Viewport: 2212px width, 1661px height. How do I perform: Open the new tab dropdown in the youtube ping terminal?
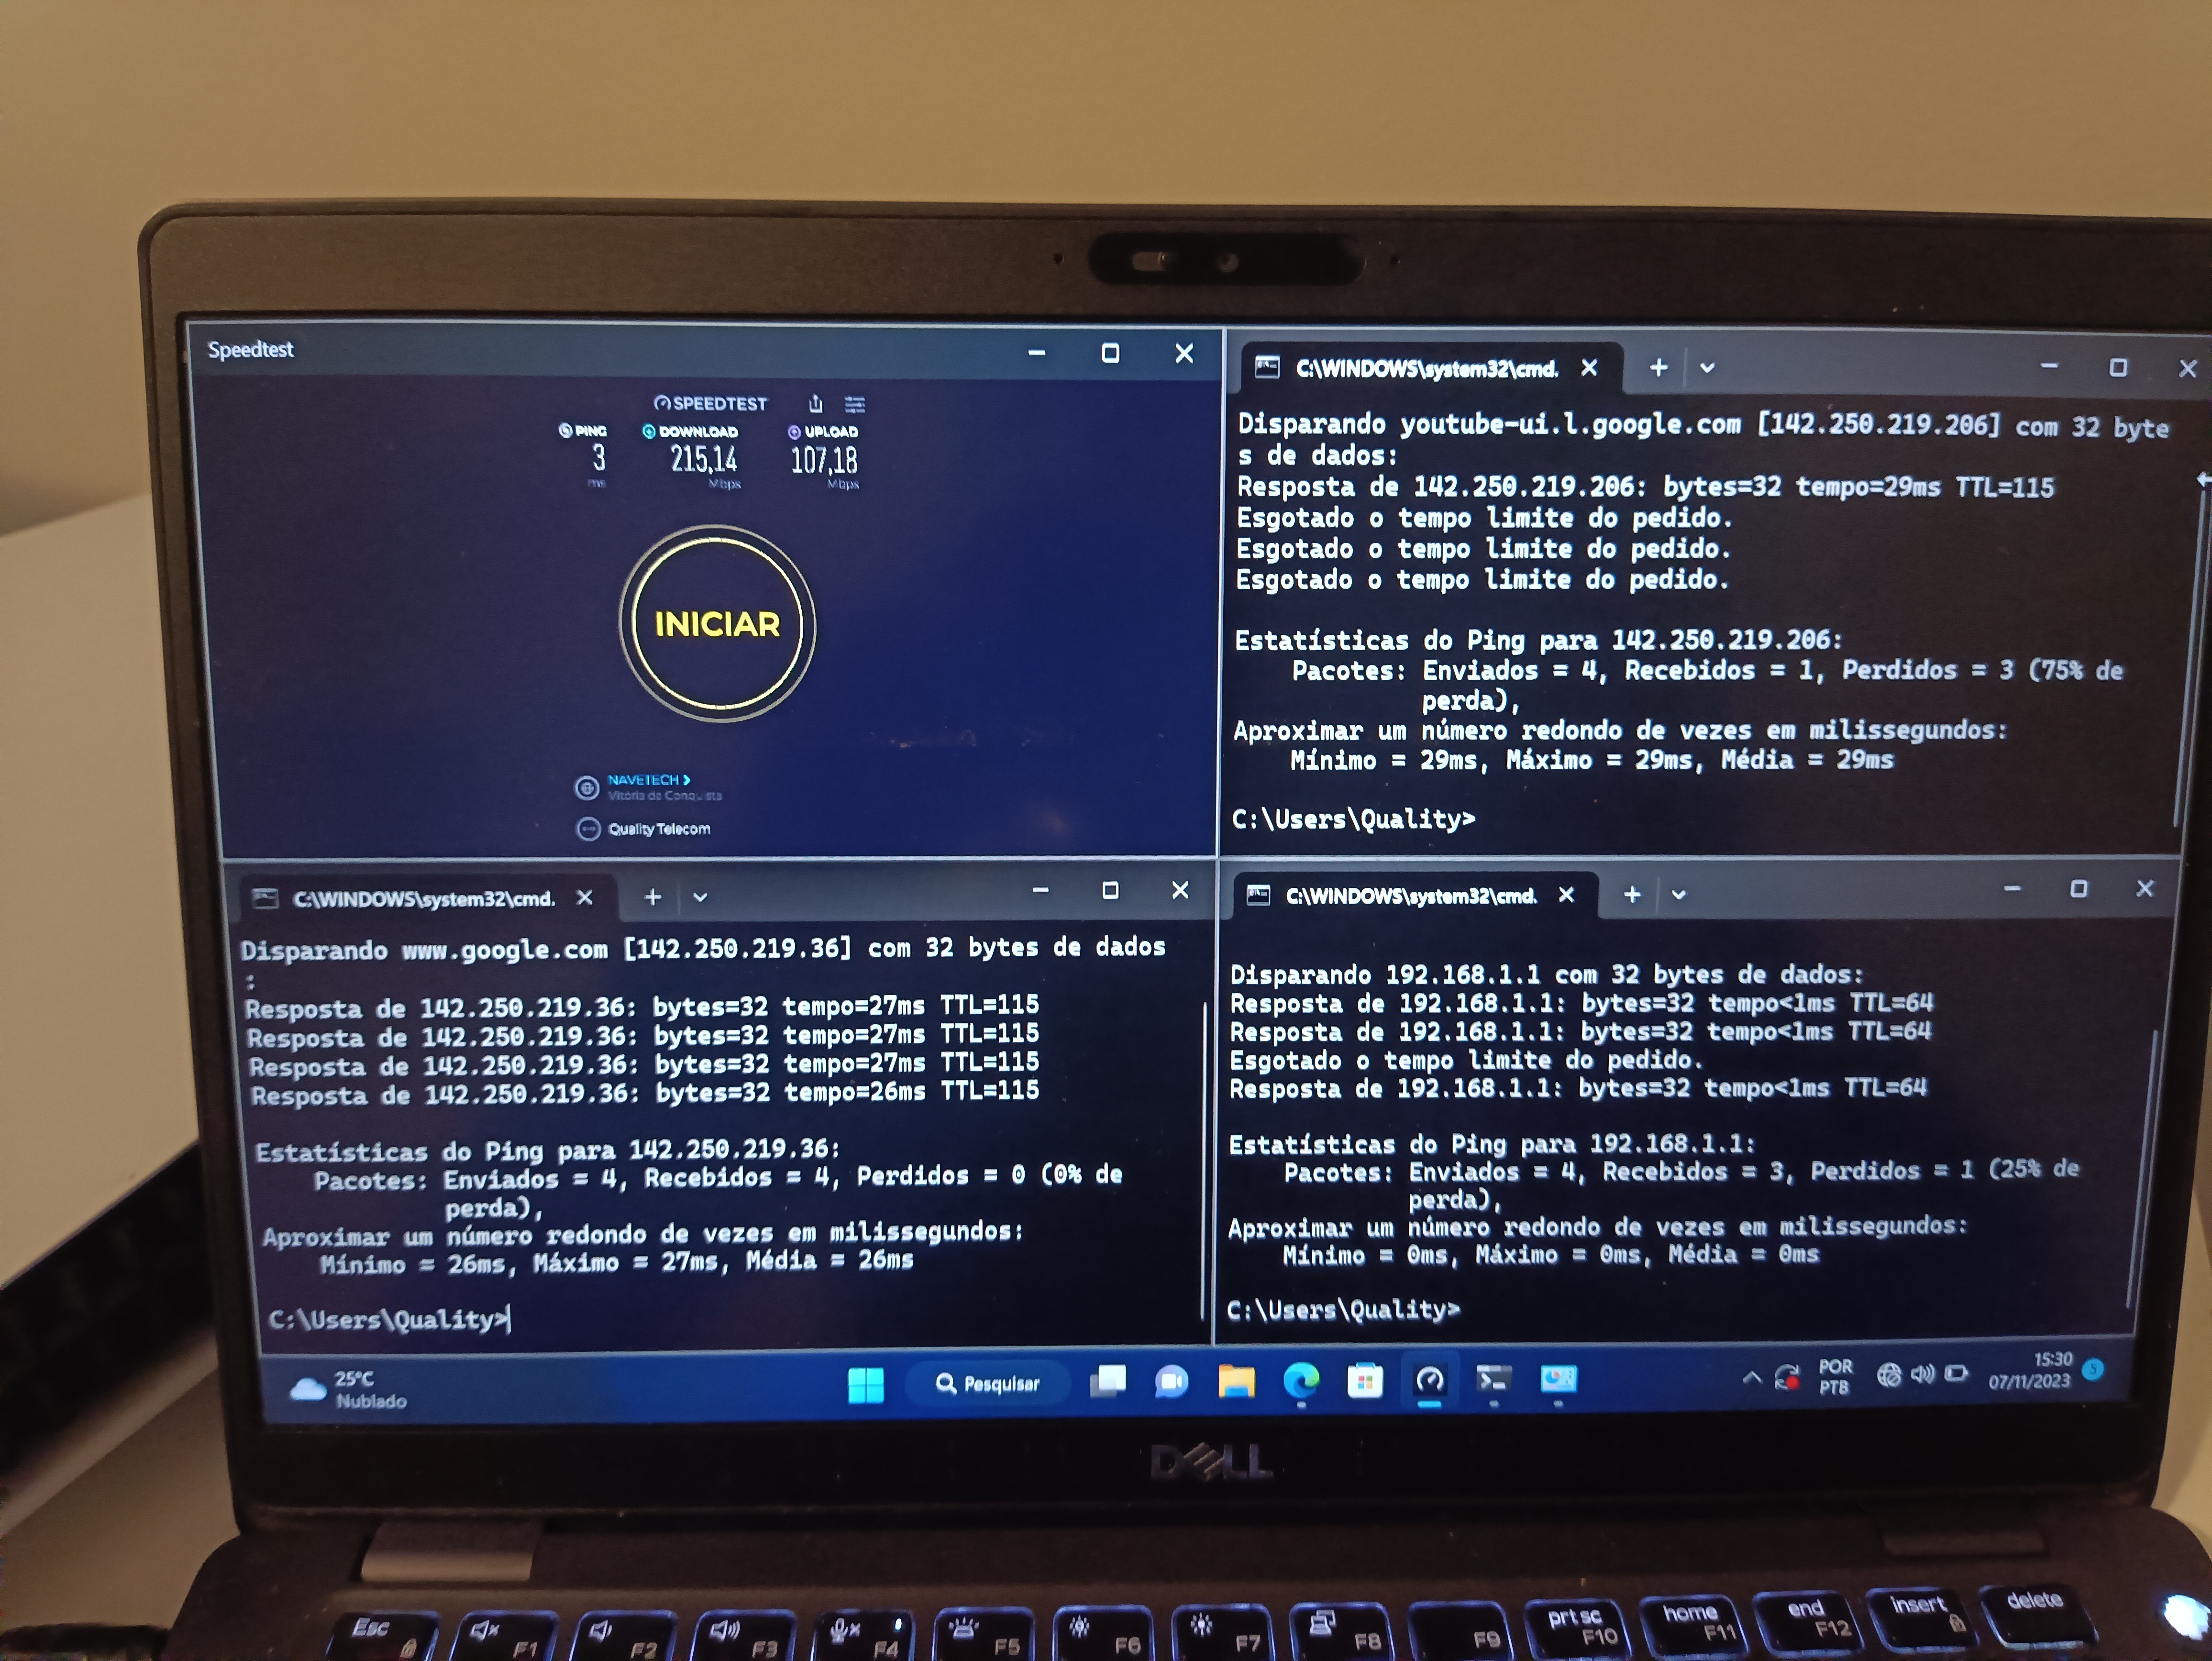coord(1707,368)
